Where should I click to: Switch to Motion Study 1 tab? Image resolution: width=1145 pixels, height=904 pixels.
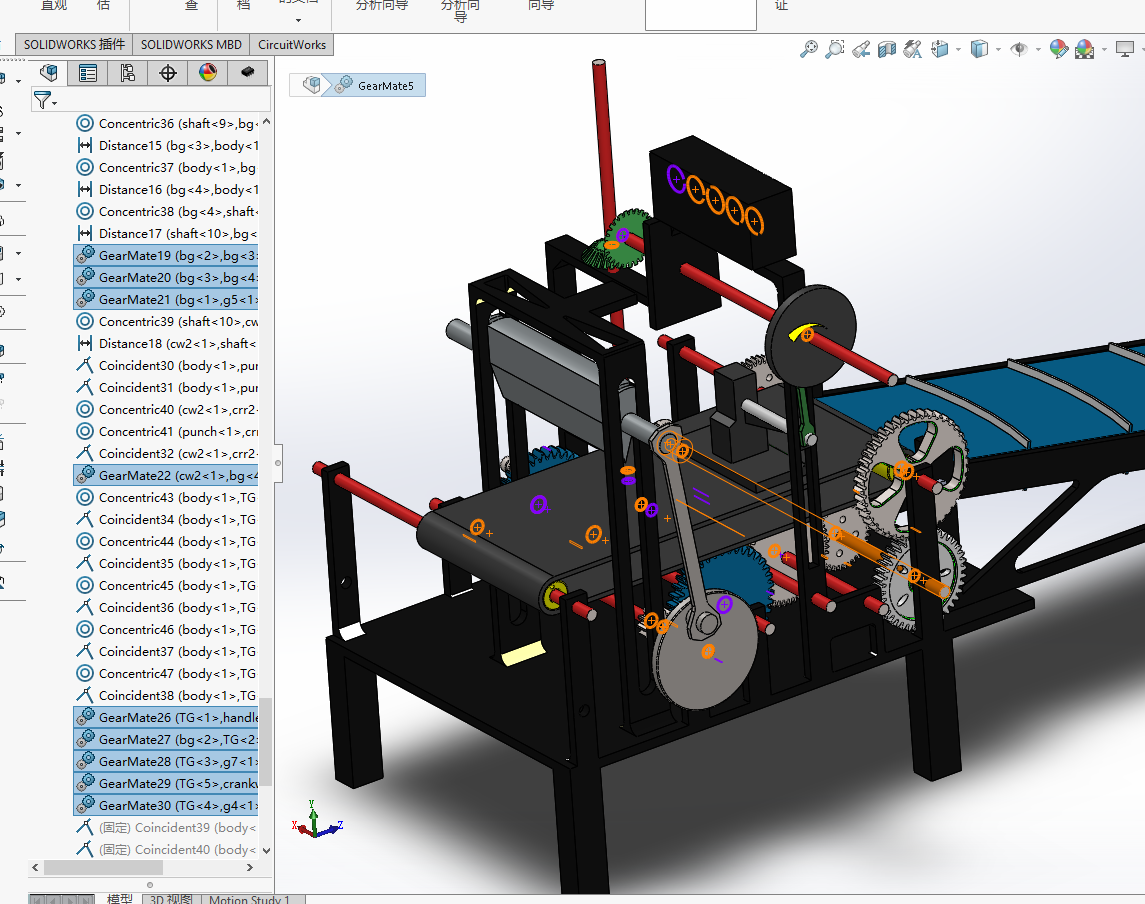(x=250, y=899)
